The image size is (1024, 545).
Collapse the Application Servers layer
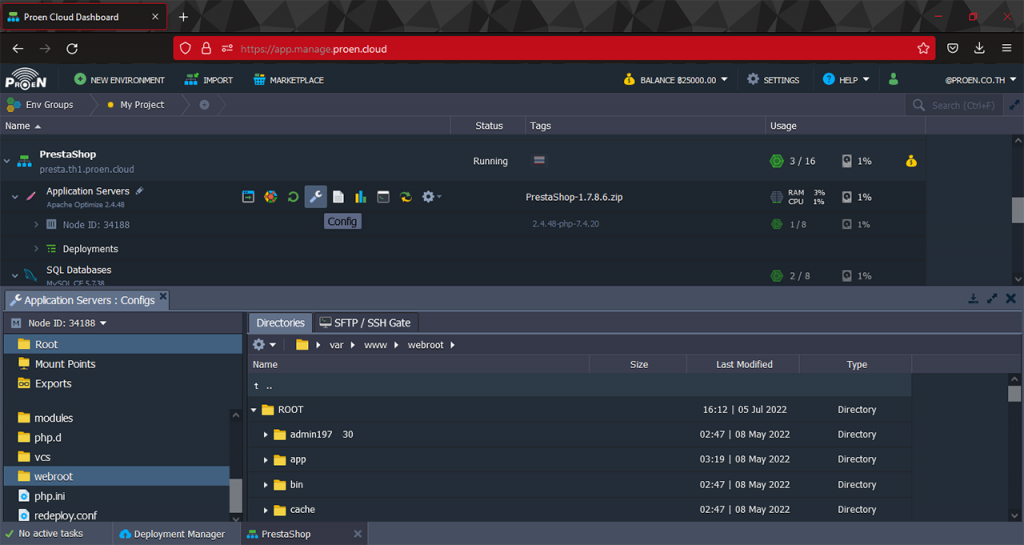[x=14, y=196]
